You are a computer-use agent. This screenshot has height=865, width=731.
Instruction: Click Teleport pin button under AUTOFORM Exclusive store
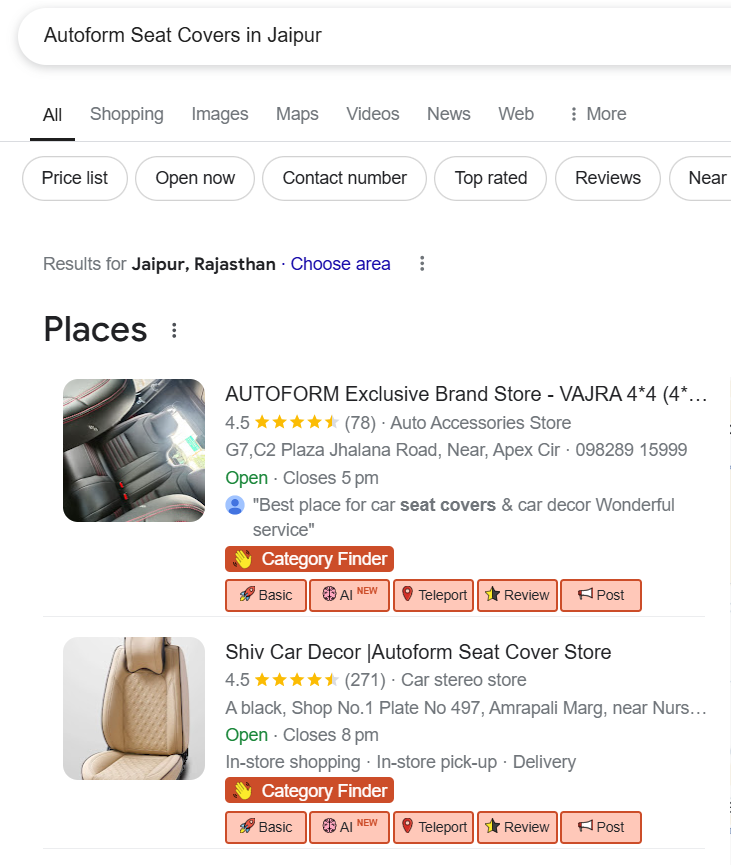[x=434, y=595]
